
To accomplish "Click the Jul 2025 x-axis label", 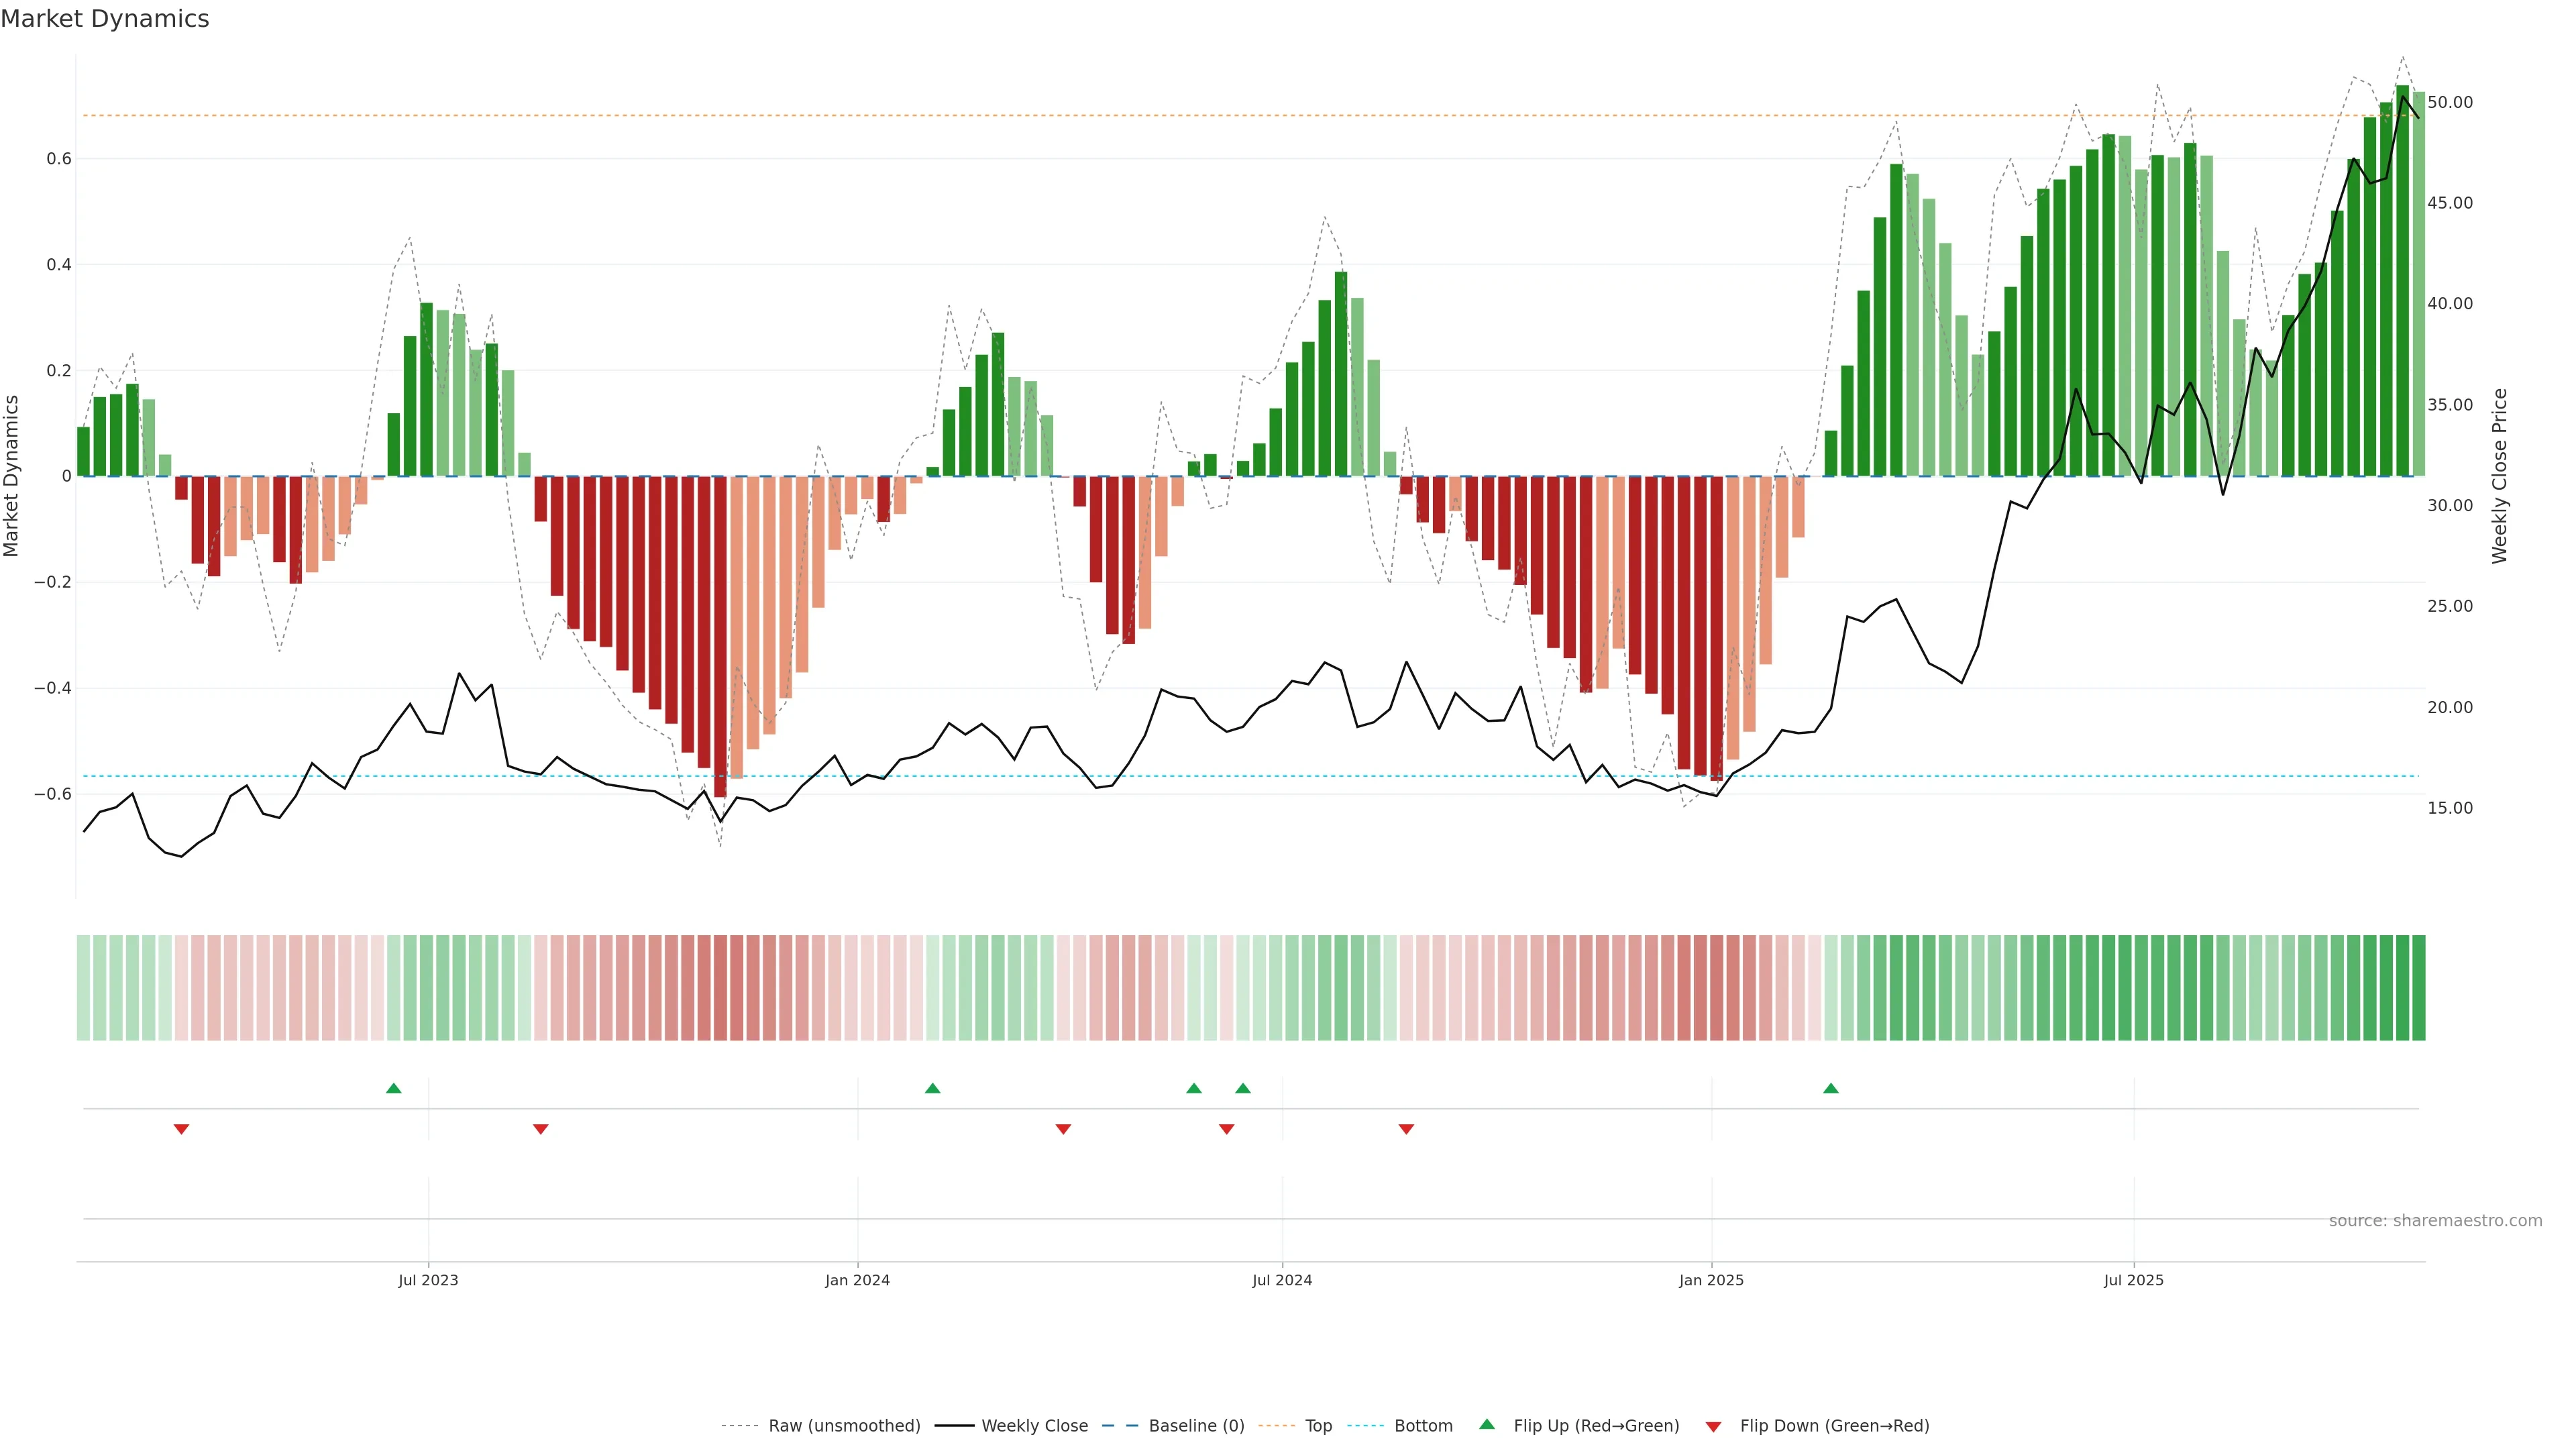I will point(2133,1280).
